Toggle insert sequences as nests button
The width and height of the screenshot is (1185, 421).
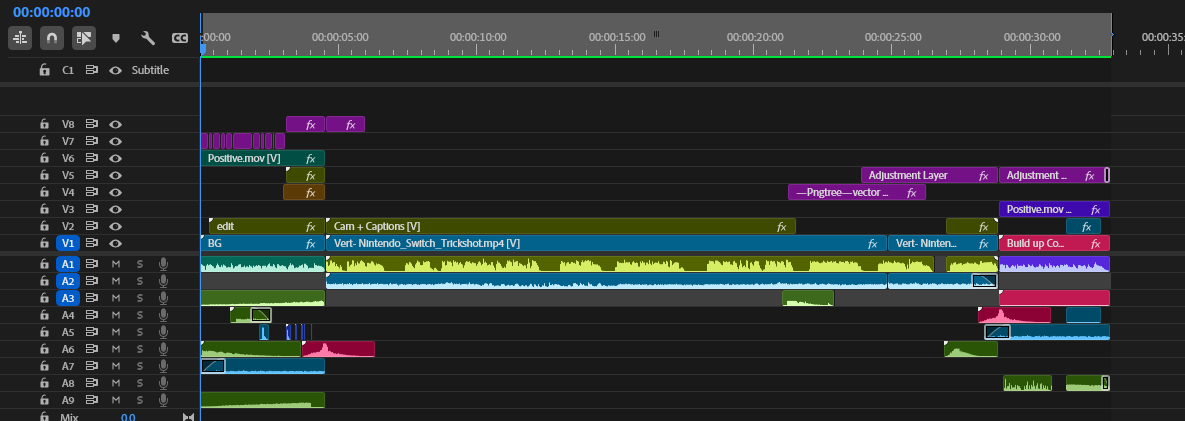pos(20,37)
